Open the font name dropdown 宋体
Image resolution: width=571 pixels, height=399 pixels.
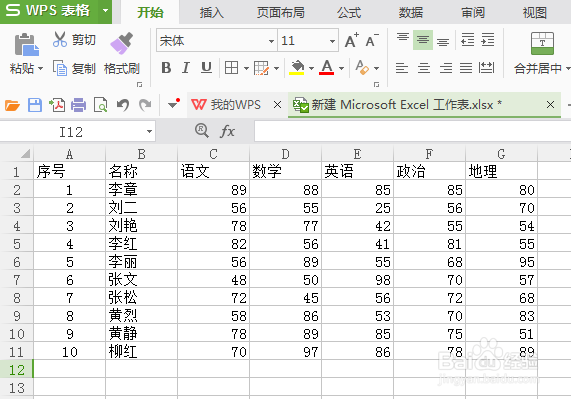(x=271, y=41)
